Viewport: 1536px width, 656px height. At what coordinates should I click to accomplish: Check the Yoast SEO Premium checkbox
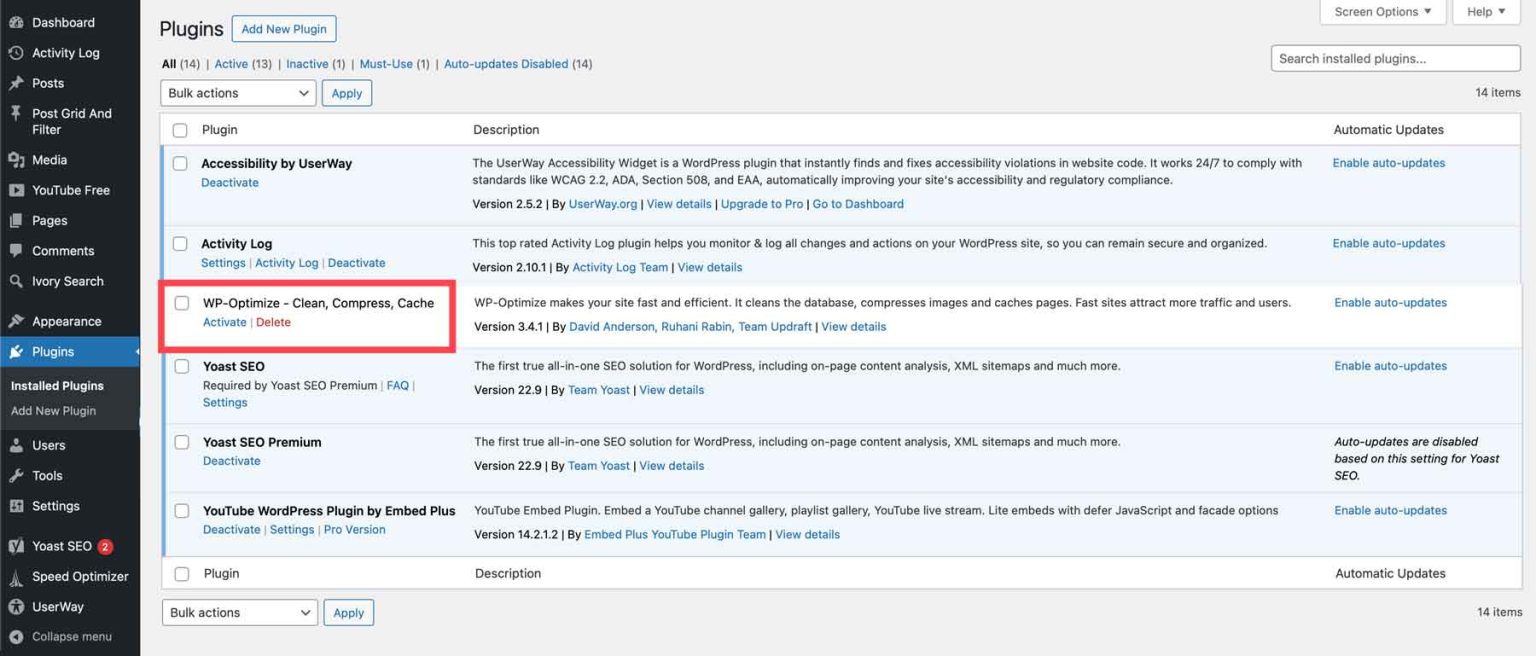pos(181,441)
